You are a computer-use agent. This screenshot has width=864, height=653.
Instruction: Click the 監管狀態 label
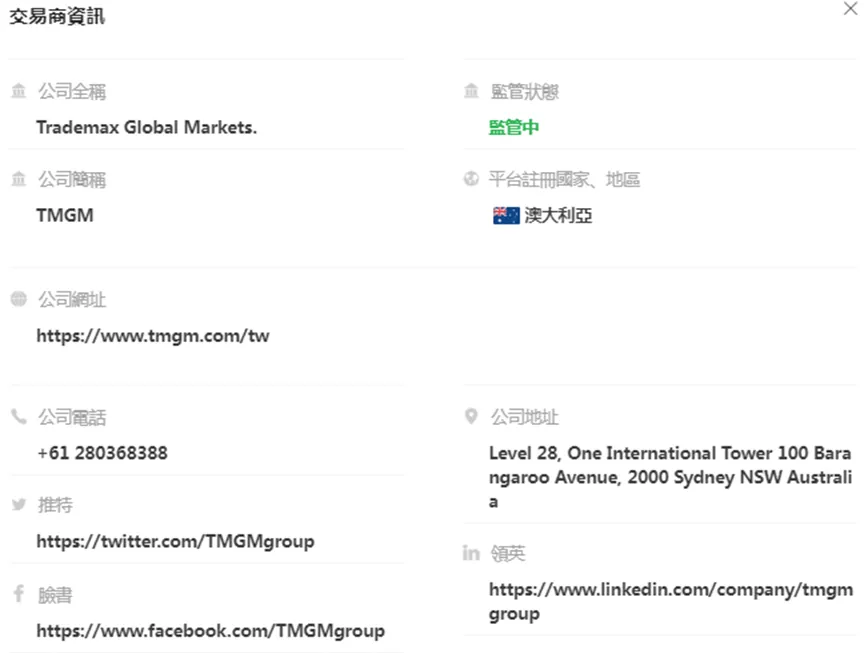coord(525,91)
